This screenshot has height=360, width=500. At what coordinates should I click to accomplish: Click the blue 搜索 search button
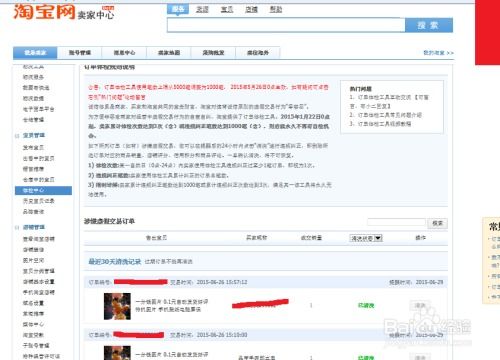coord(429,25)
